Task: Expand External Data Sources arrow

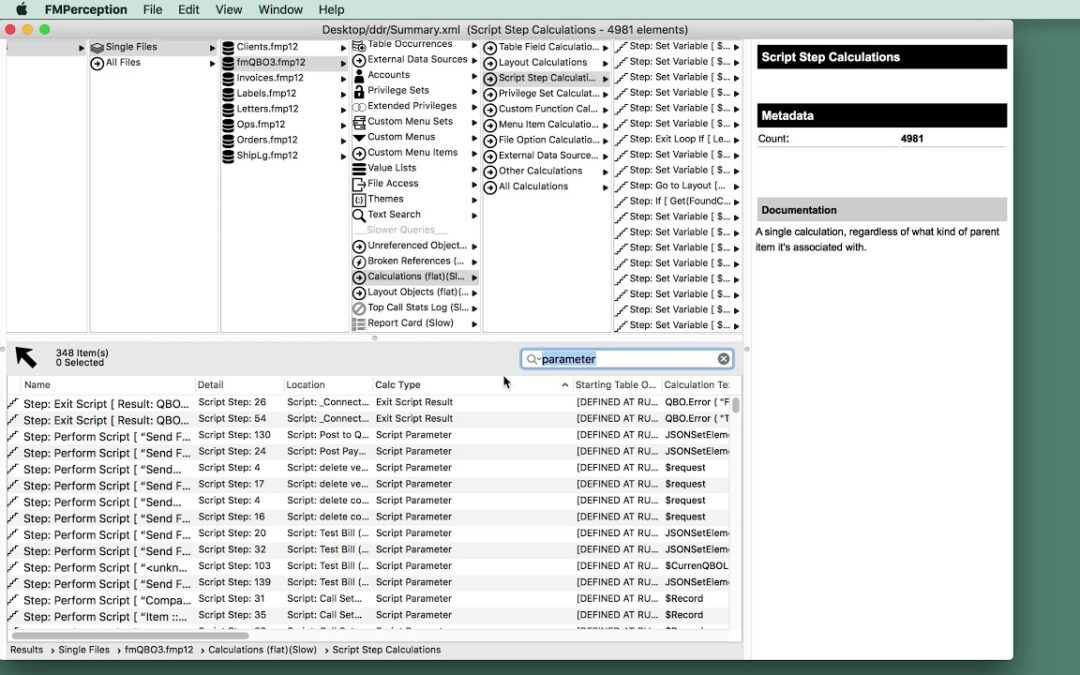Action: pos(474,61)
